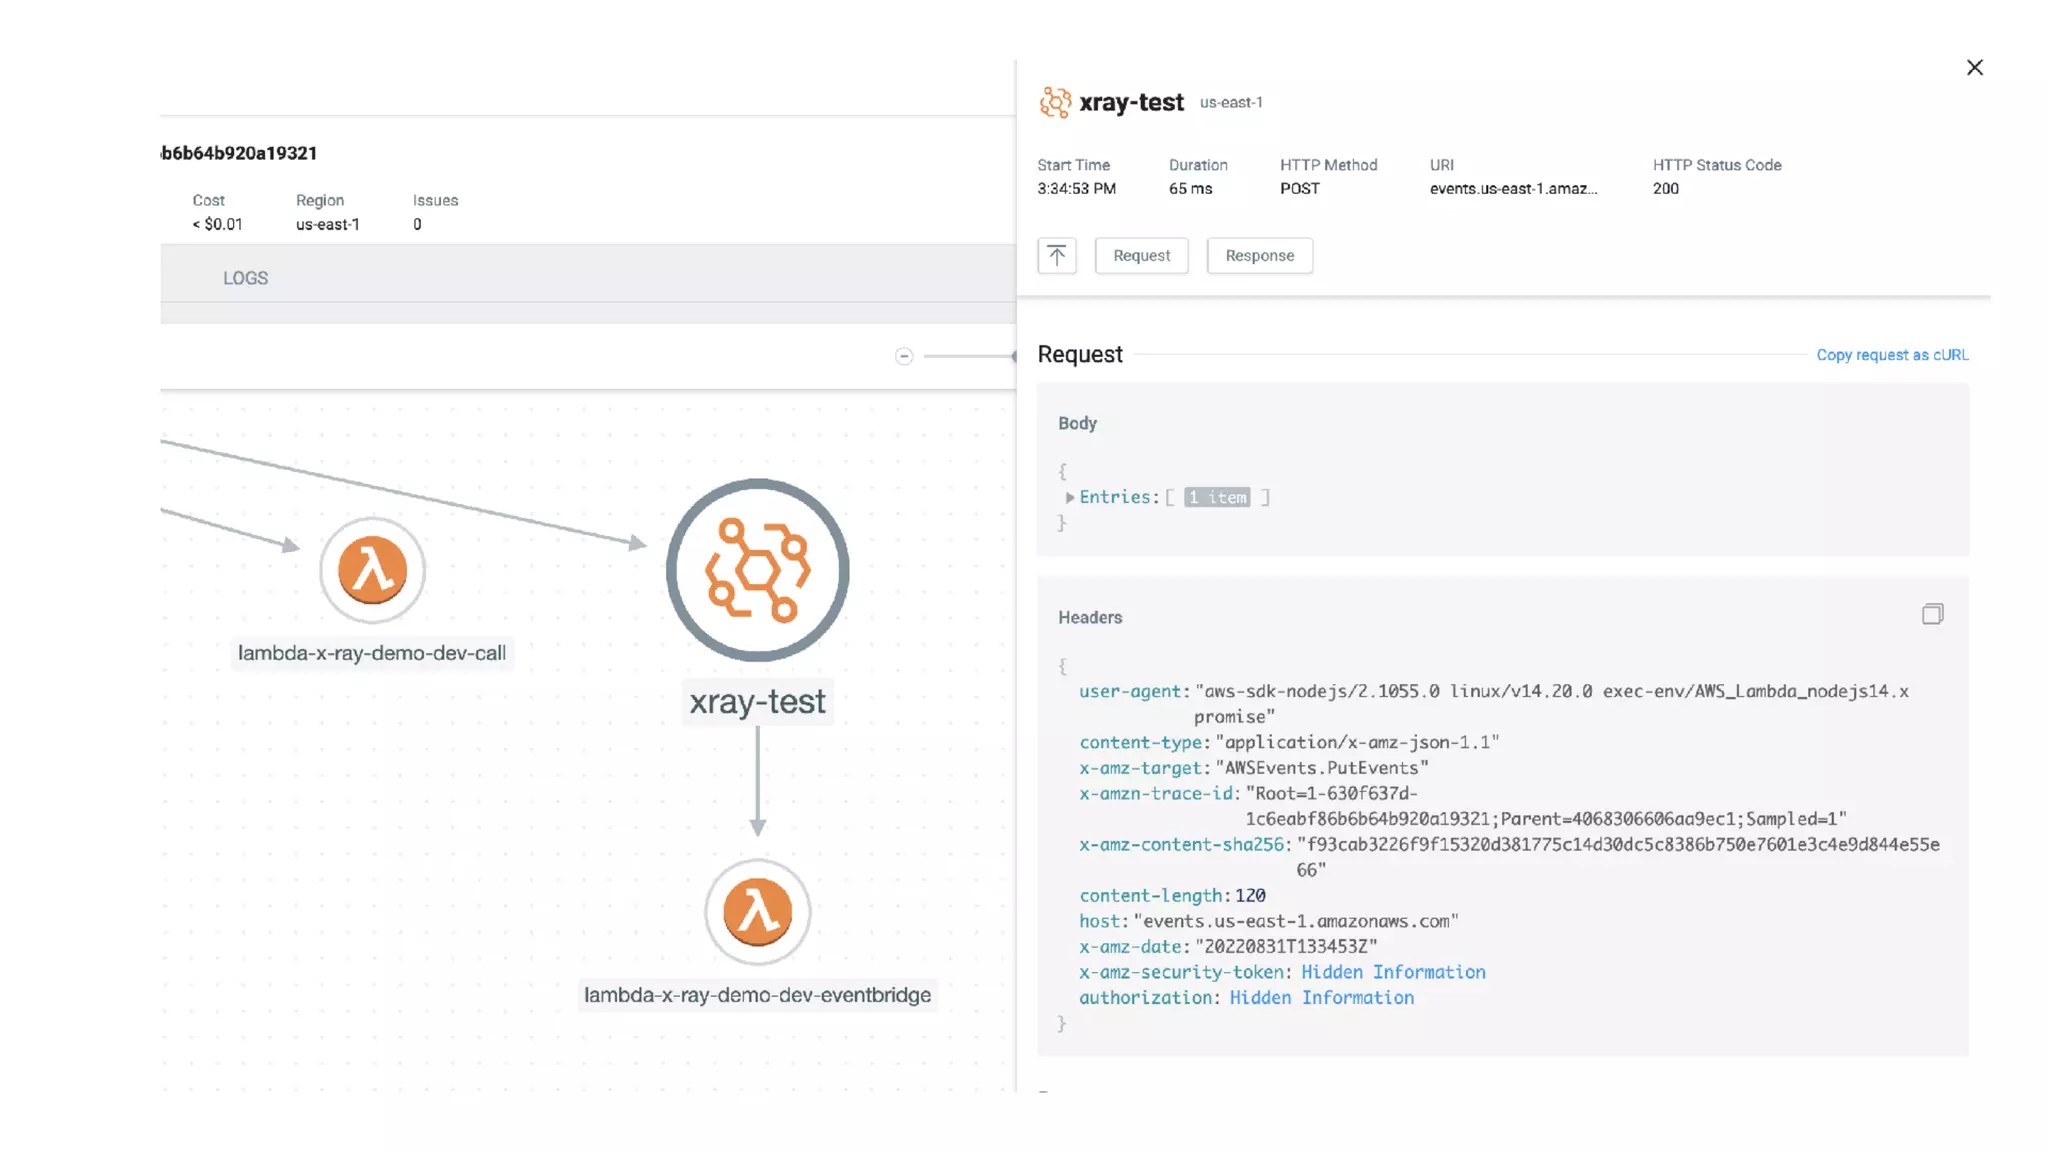
Task: Click Copy request as cURL link
Action: pyautogui.click(x=1892, y=355)
